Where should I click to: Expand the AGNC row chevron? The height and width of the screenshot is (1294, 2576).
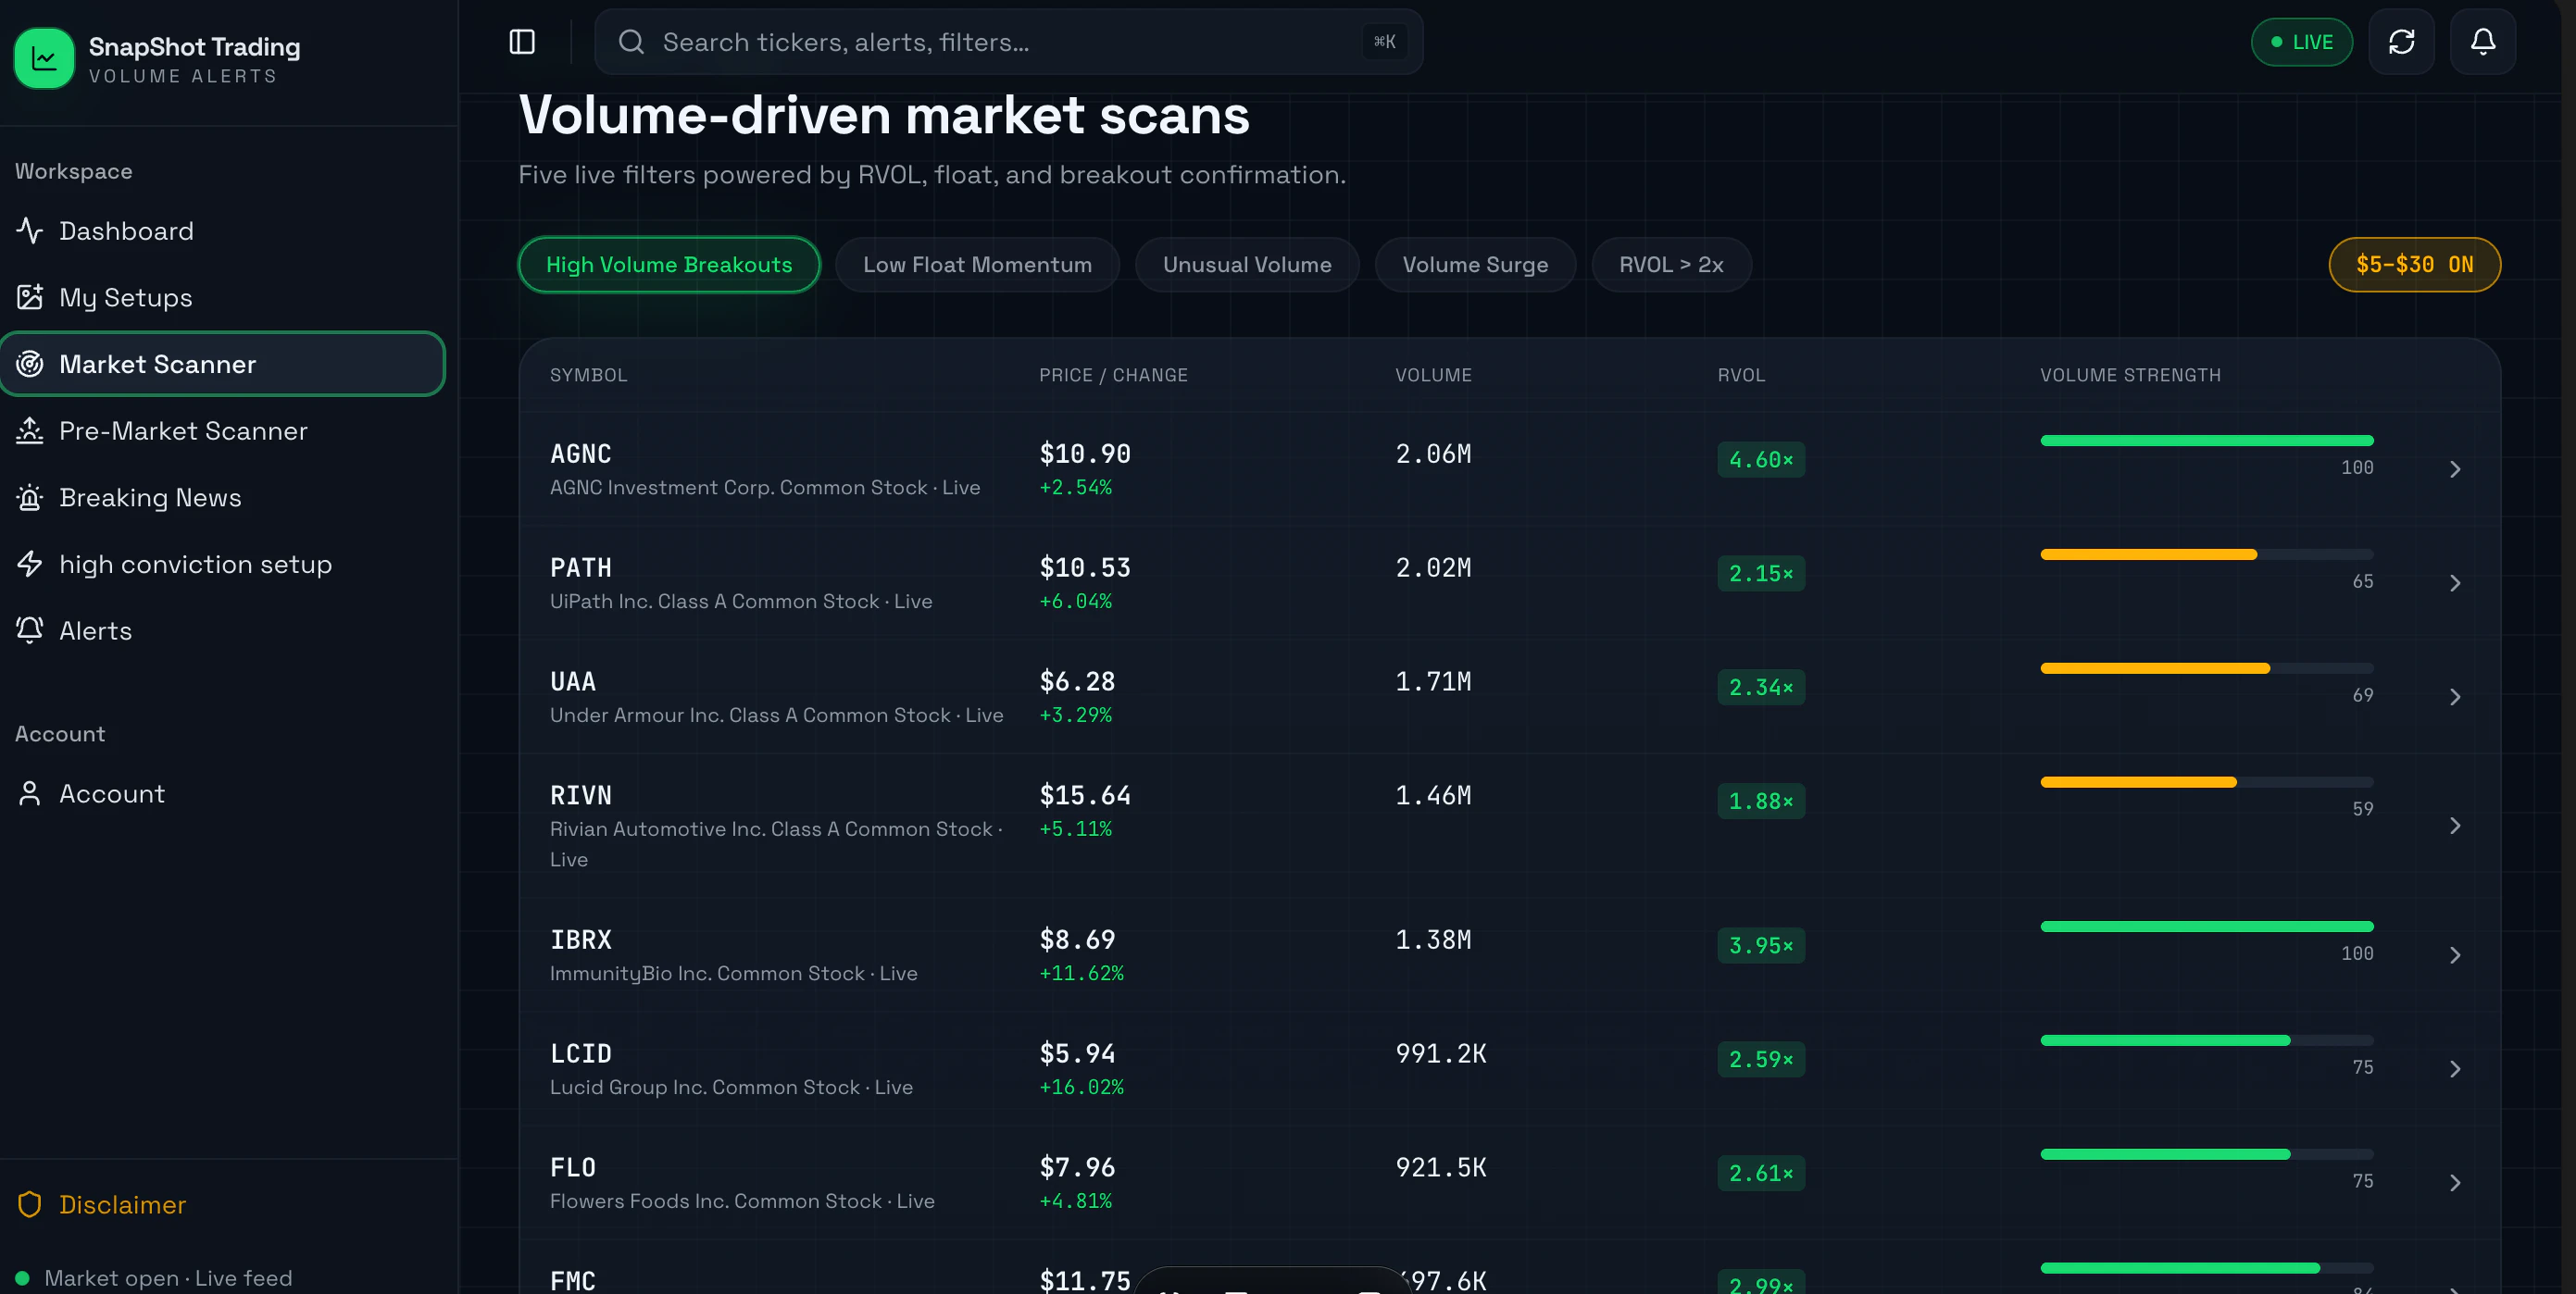(x=2455, y=469)
